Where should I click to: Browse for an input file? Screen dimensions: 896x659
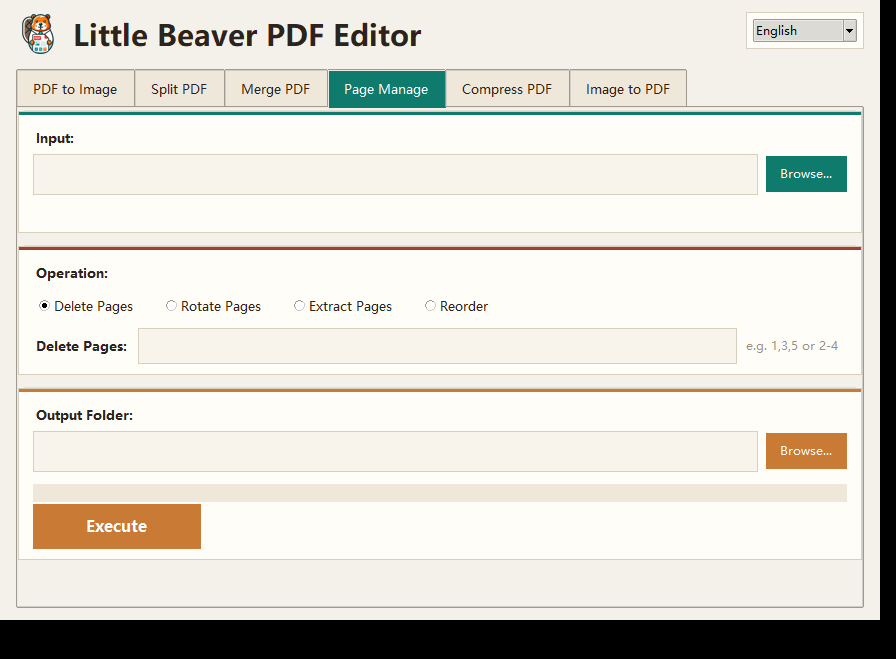coord(806,174)
